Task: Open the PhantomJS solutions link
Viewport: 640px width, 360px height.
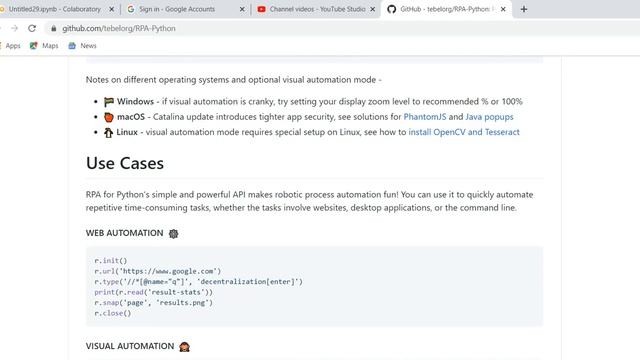Action: point(425,117)
